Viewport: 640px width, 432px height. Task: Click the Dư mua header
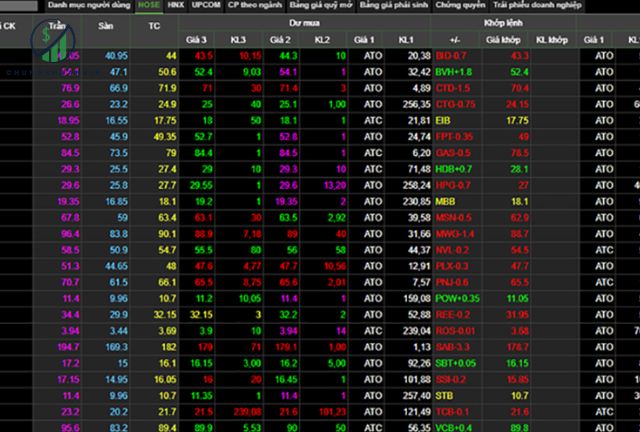[304, 23]
